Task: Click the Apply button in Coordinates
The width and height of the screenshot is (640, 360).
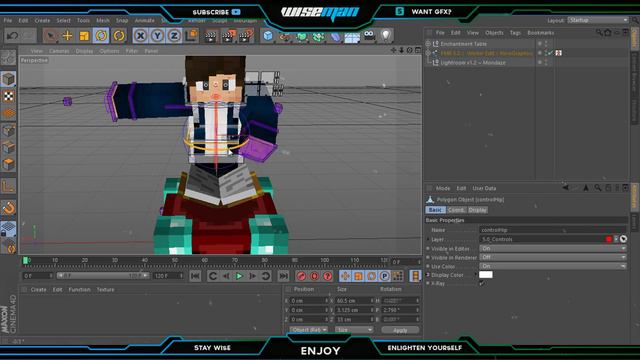Action: (x=400, y=330)
